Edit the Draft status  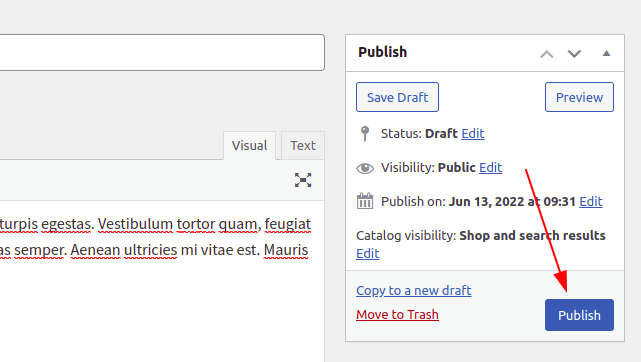pos(473,134)
